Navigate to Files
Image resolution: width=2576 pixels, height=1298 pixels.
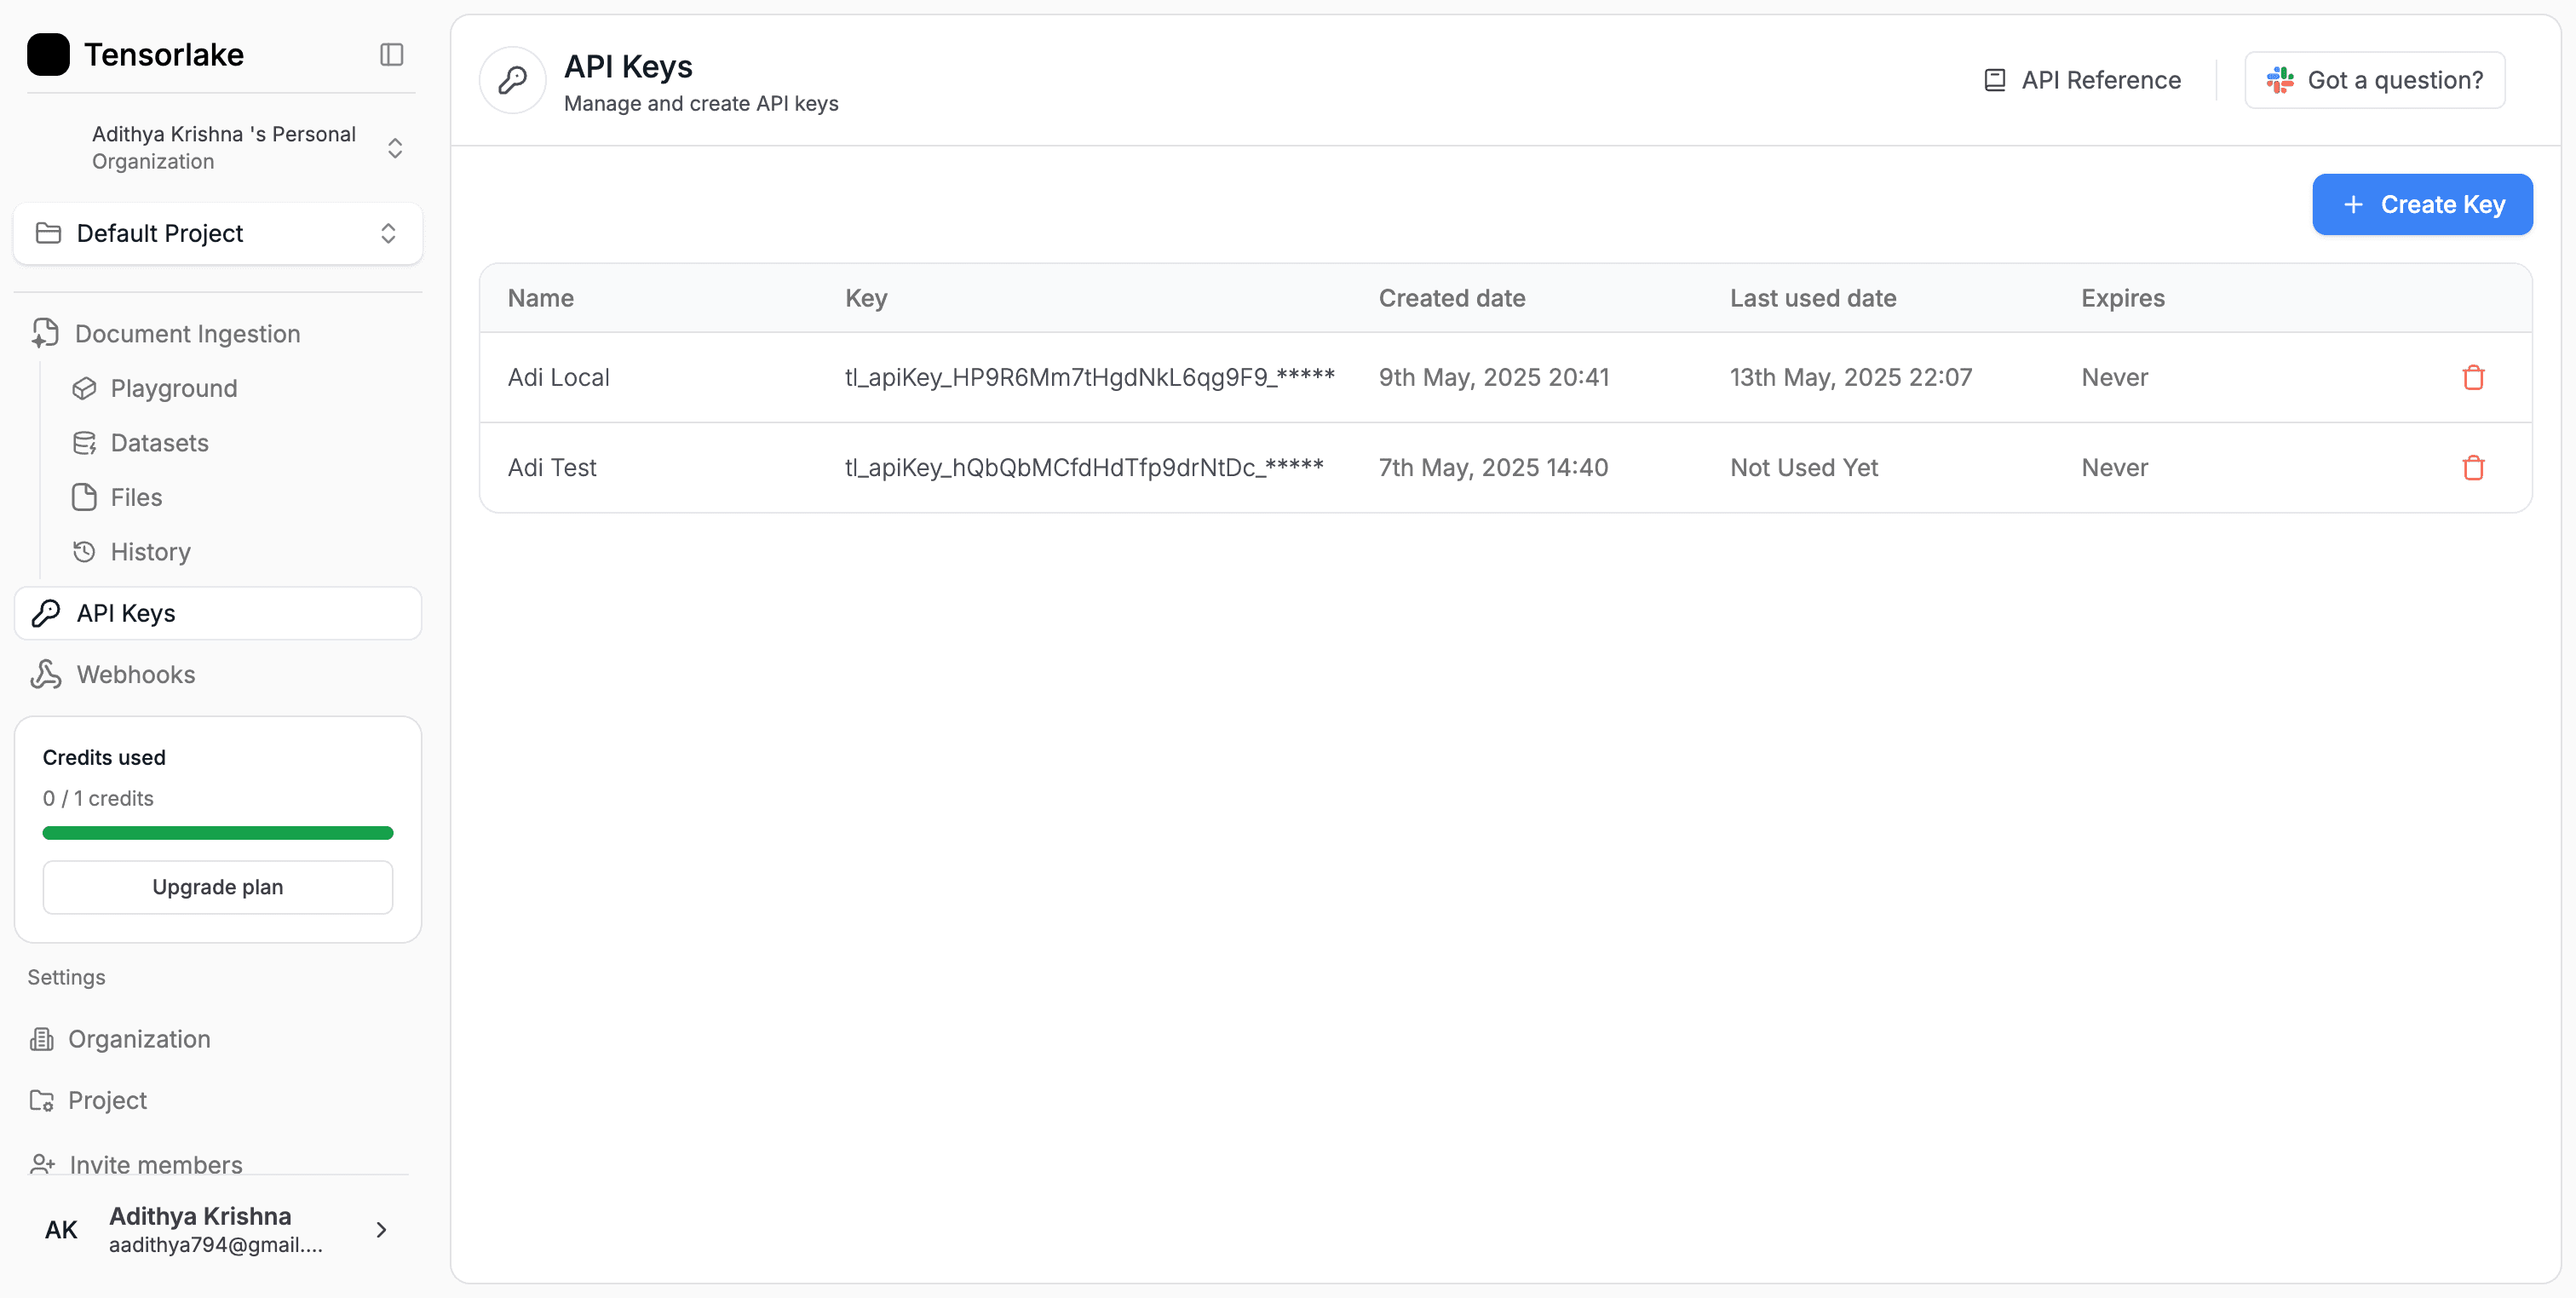click(136, 497)
